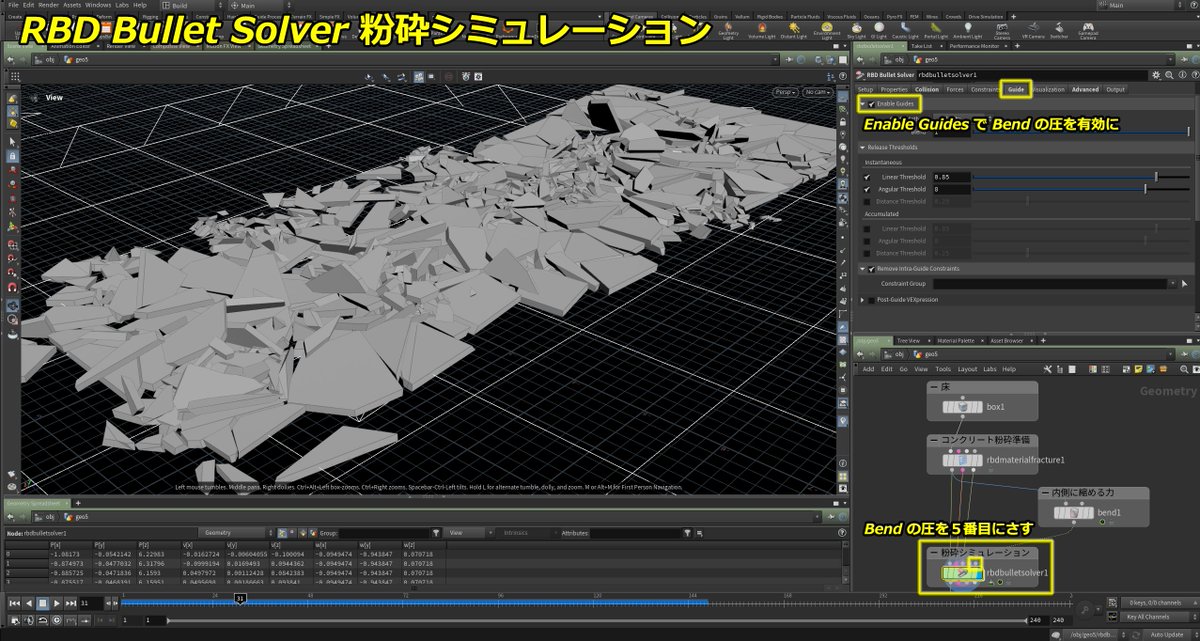Expand the Post-Guide VEXpression section
The width and height of the screenshot is (1200, 641).
tap(862, 300)
